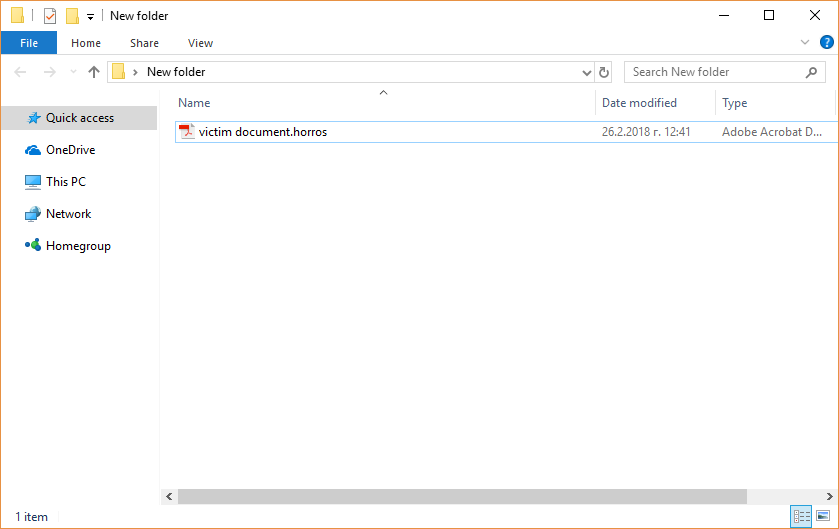Viewport: 839px width, 529px height.
Task: Refresh the New folder view
Action: point(604,72)
